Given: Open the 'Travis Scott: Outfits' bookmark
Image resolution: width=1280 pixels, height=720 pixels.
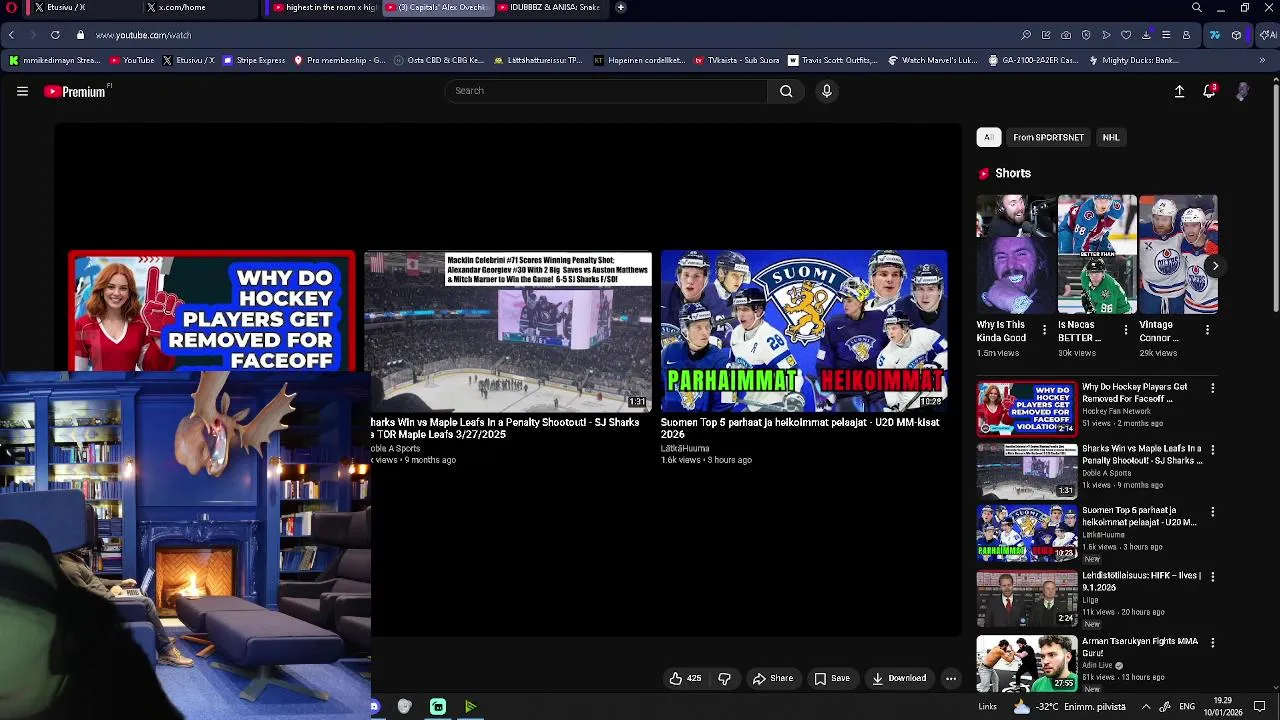Looking at the screenshot, I should (x=833, y=60).
